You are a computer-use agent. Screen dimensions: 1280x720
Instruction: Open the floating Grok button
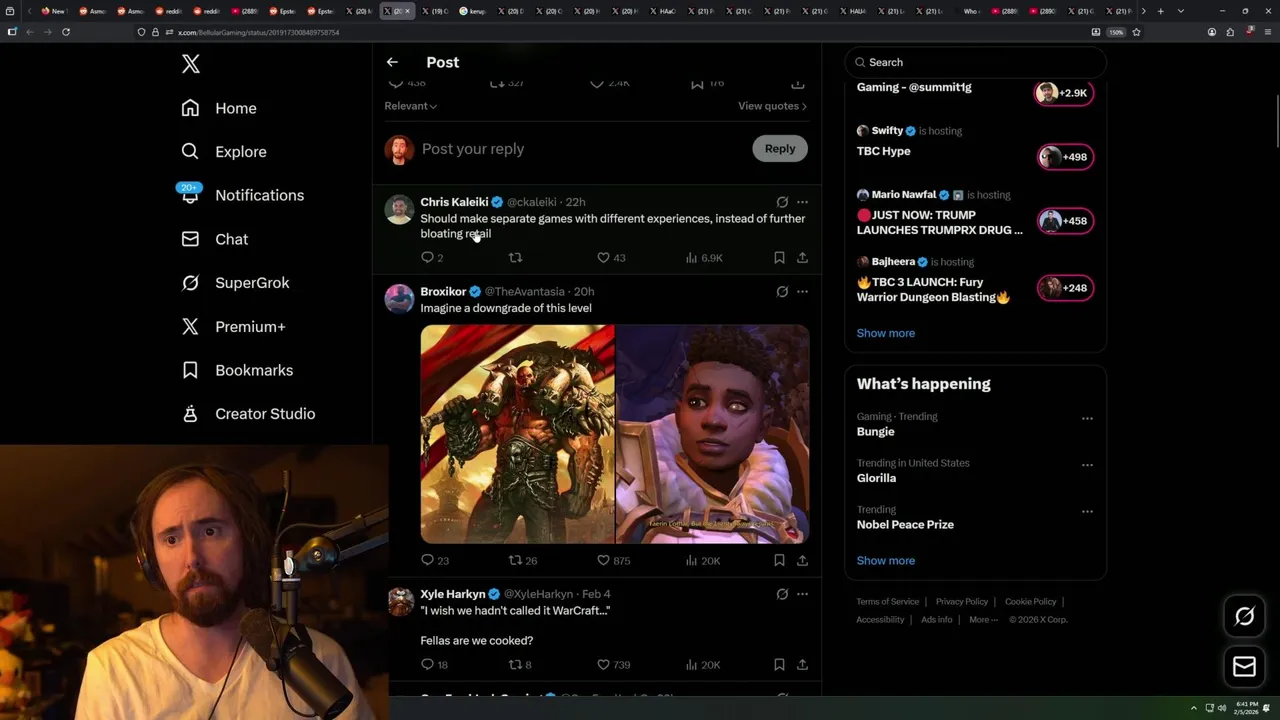pos(1244,617)
